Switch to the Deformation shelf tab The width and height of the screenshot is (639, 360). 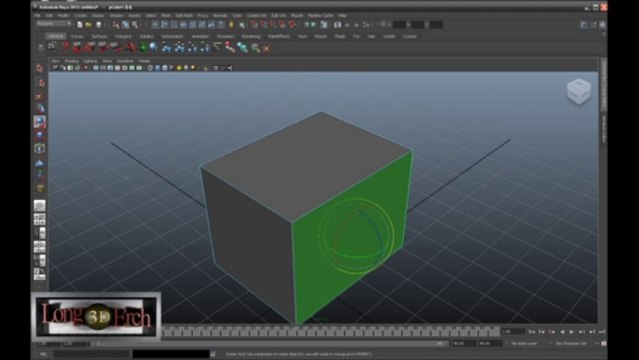click(172, 36)
